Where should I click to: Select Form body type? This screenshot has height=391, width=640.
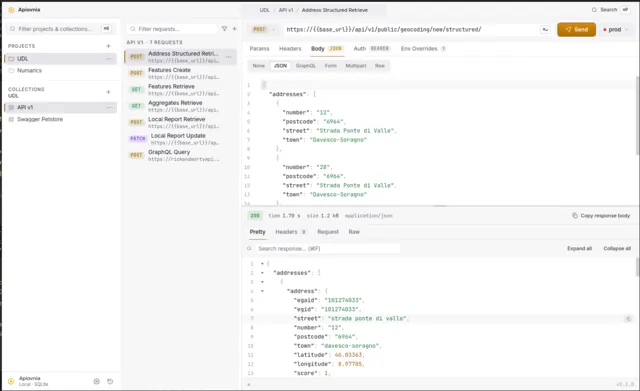click(331, 66)
